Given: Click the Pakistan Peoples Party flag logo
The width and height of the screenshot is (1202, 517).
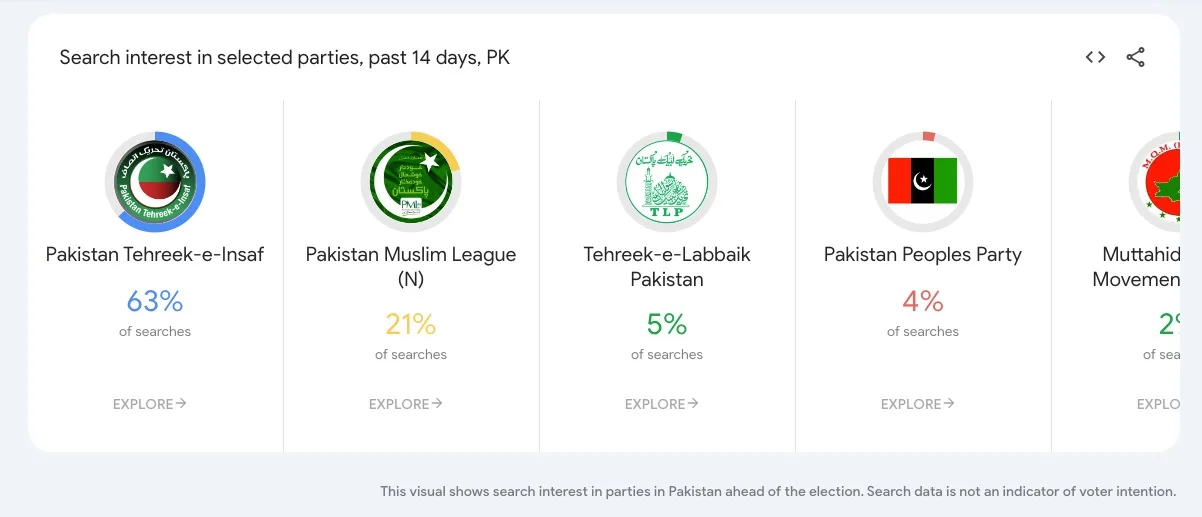Looking at the screenshot, I should [x=923, y=182].
